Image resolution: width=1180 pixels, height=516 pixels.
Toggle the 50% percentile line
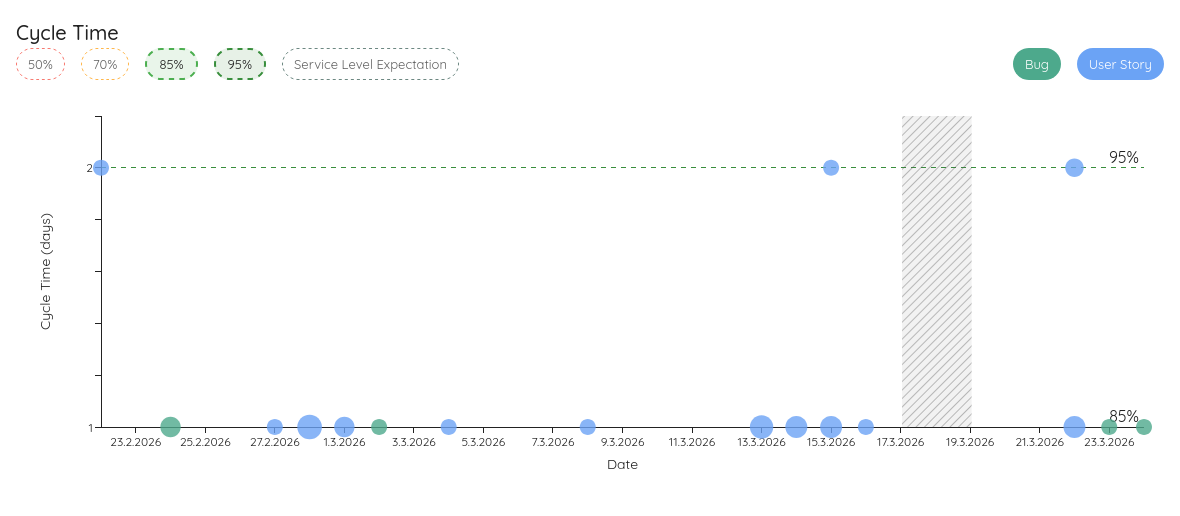click(x=40, y=65)
